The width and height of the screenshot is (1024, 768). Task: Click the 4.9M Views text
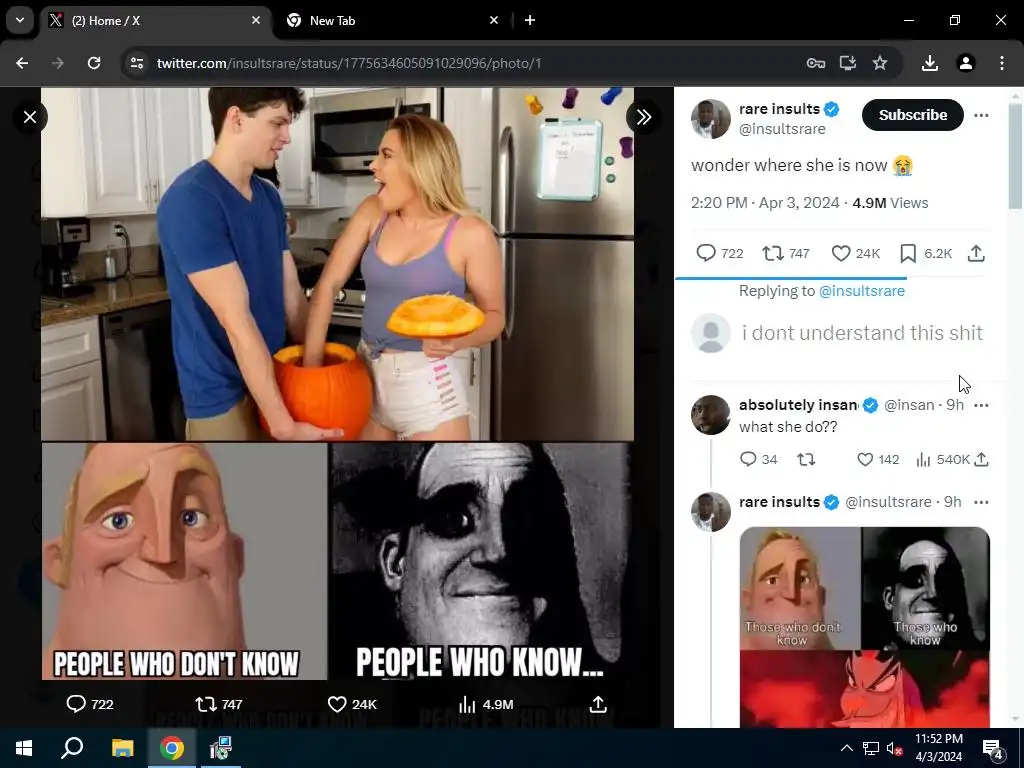pos(890,203)
